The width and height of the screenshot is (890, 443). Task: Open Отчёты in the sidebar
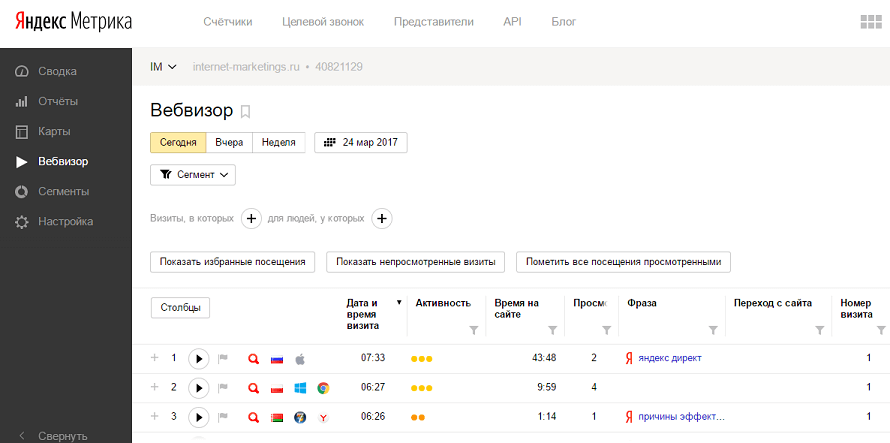(x=58, y=101)
